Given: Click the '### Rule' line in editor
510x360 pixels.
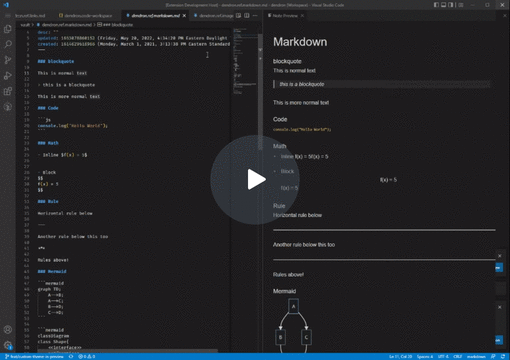Looking at the screenshot, I should pyautogui.click(x=48, y=201).
